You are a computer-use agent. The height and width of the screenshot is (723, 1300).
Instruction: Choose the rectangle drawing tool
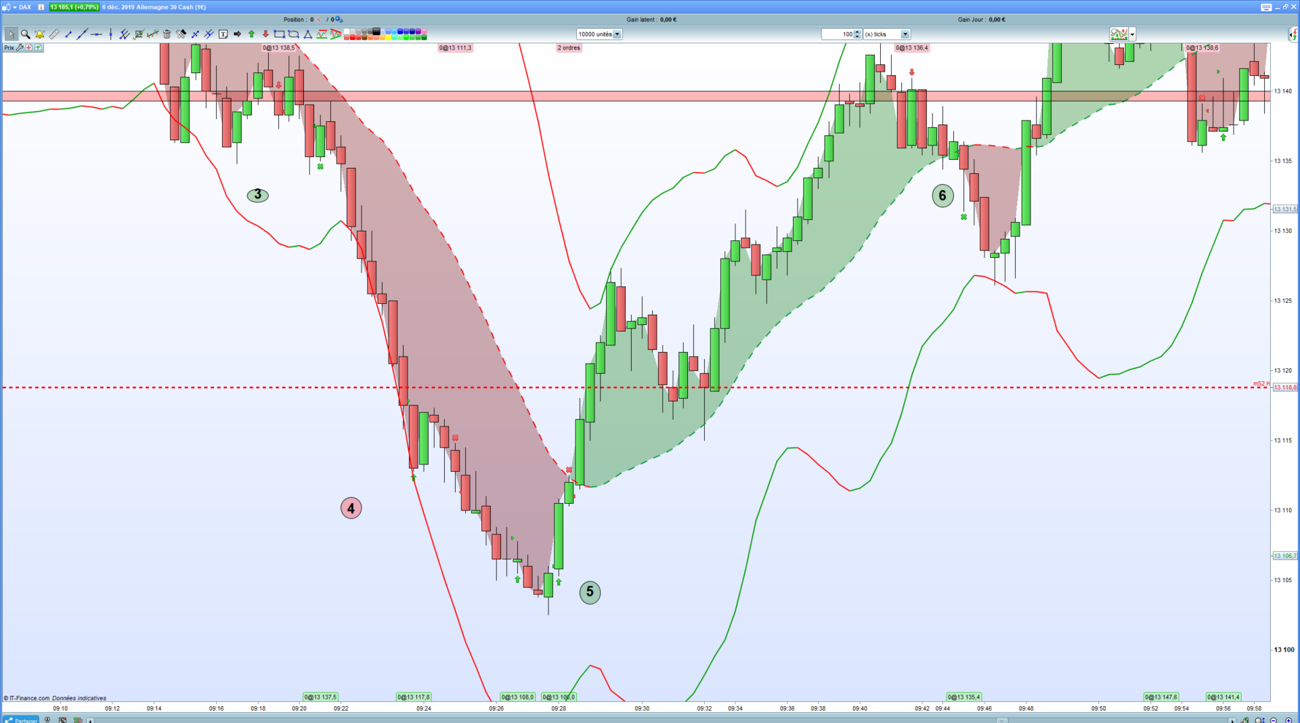pos(279,34)
